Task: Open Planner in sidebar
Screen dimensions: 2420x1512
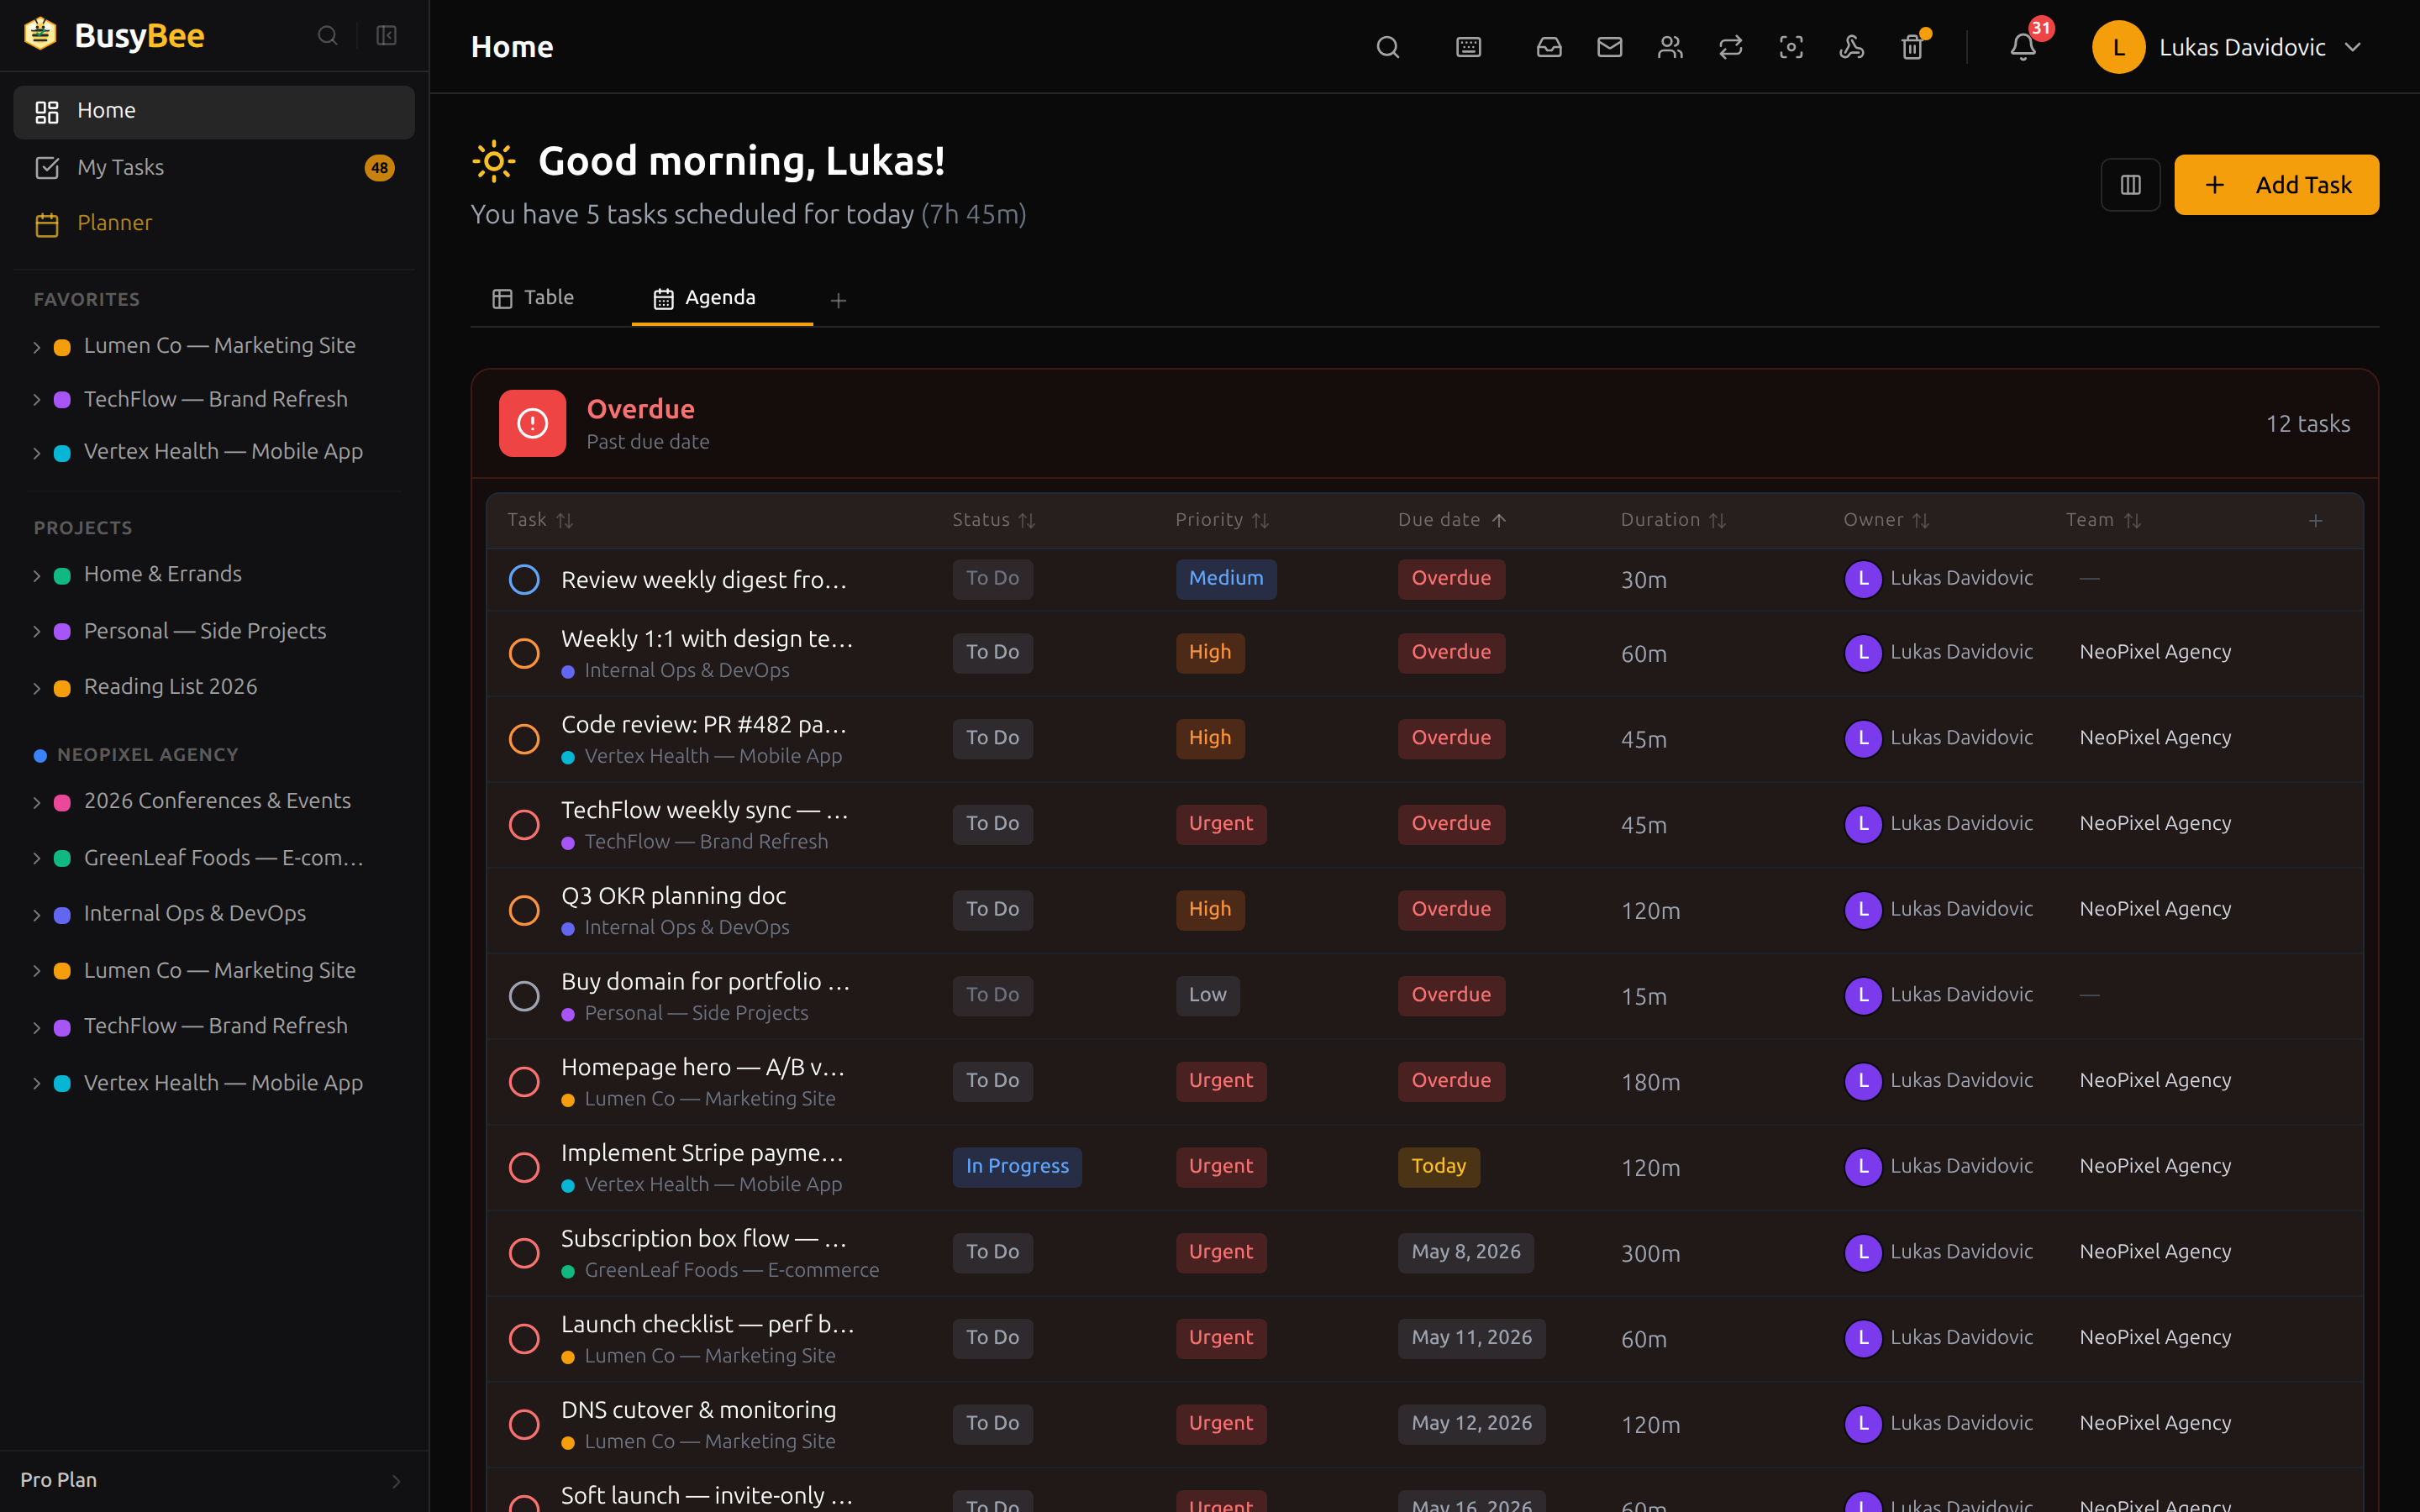Action: click(x=214, y=223)
